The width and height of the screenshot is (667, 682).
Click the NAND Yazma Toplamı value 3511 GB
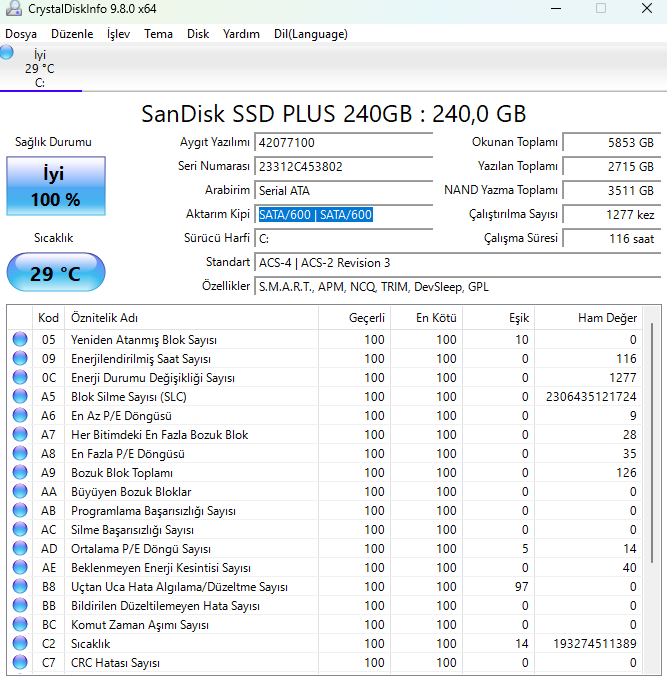(612, 191)
